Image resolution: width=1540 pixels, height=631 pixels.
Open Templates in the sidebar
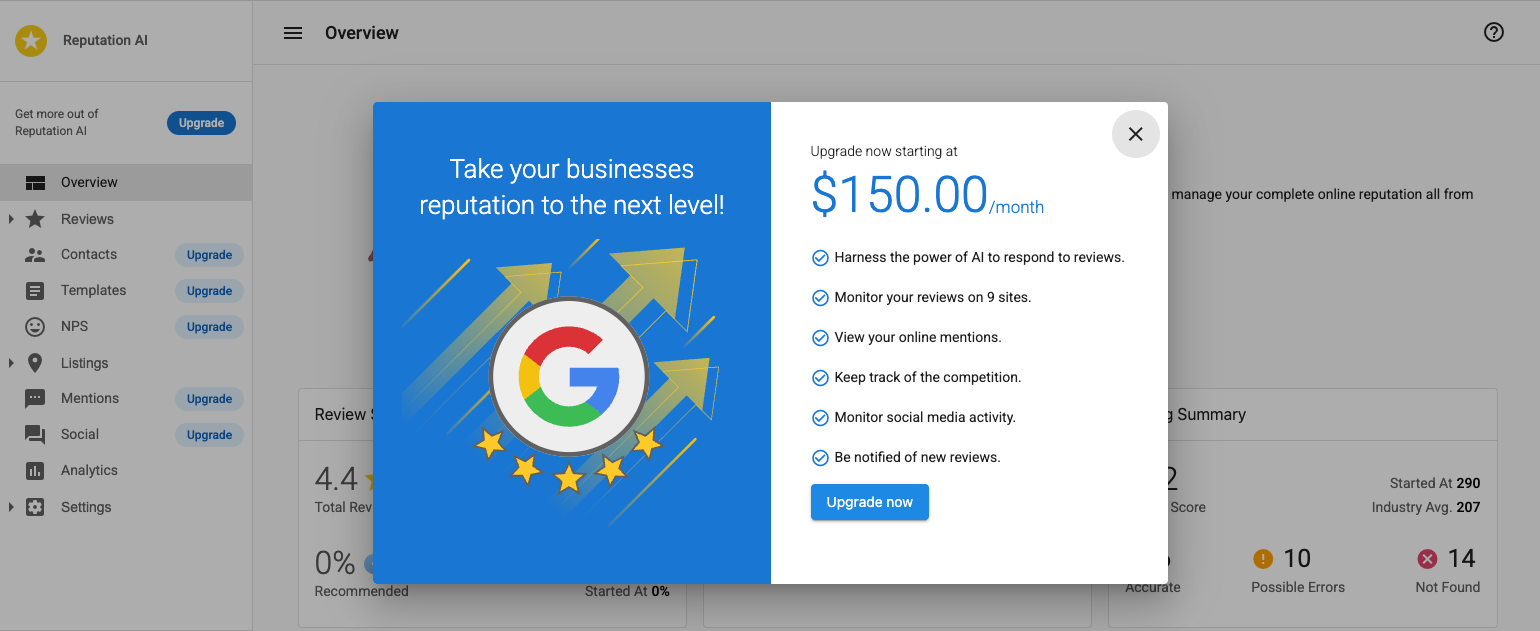click(x=93, y=290)
